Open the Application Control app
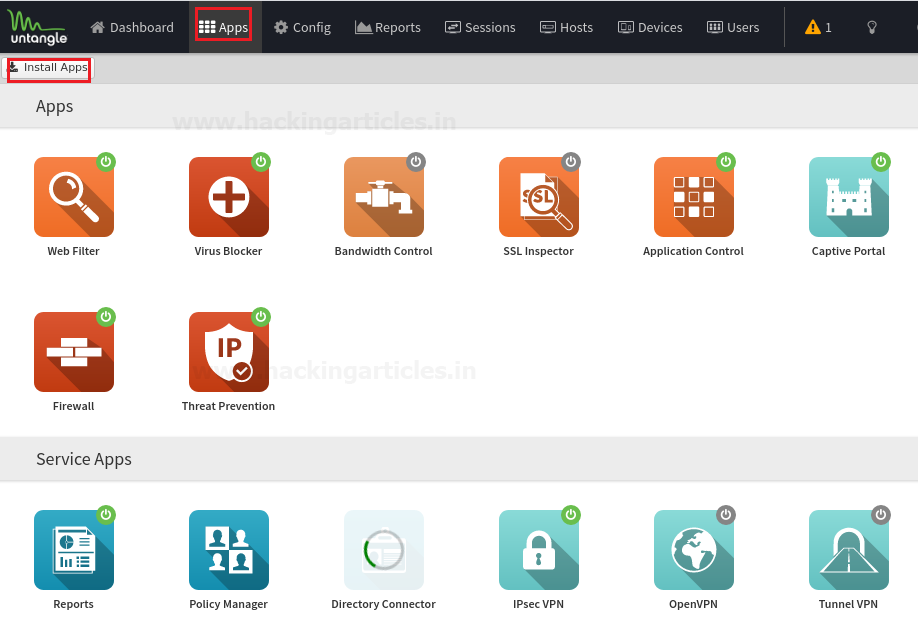Screen dimensions: 918x643 tap(694, 197)
